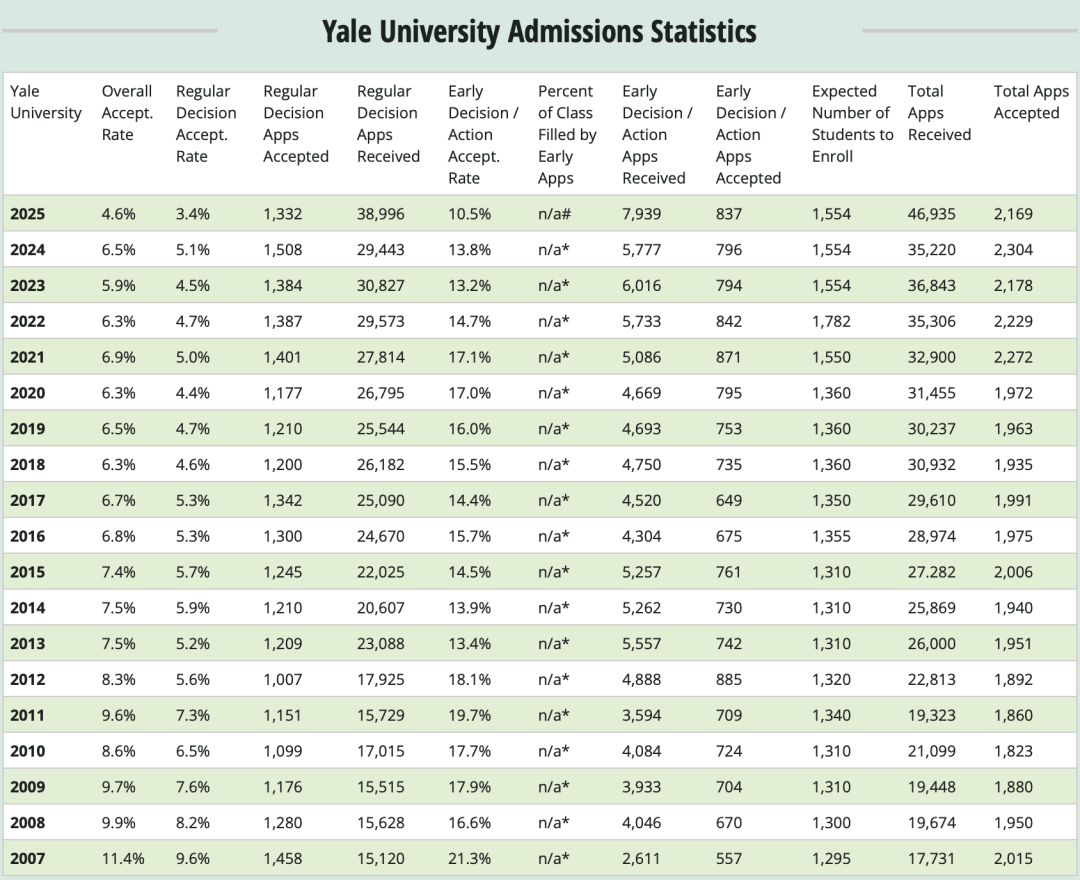Click the Yale University Admissions Statistics heading

pos(539,31)
